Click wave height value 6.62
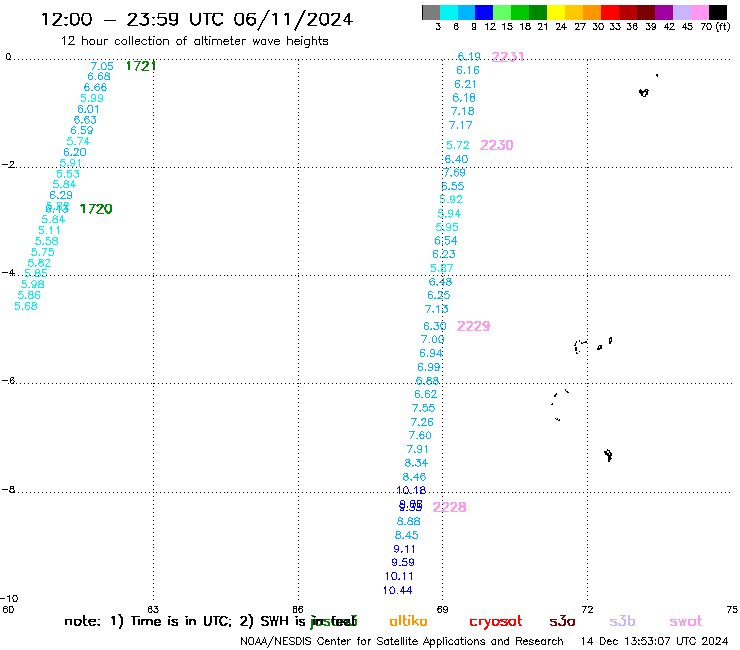 click(426, 394)
